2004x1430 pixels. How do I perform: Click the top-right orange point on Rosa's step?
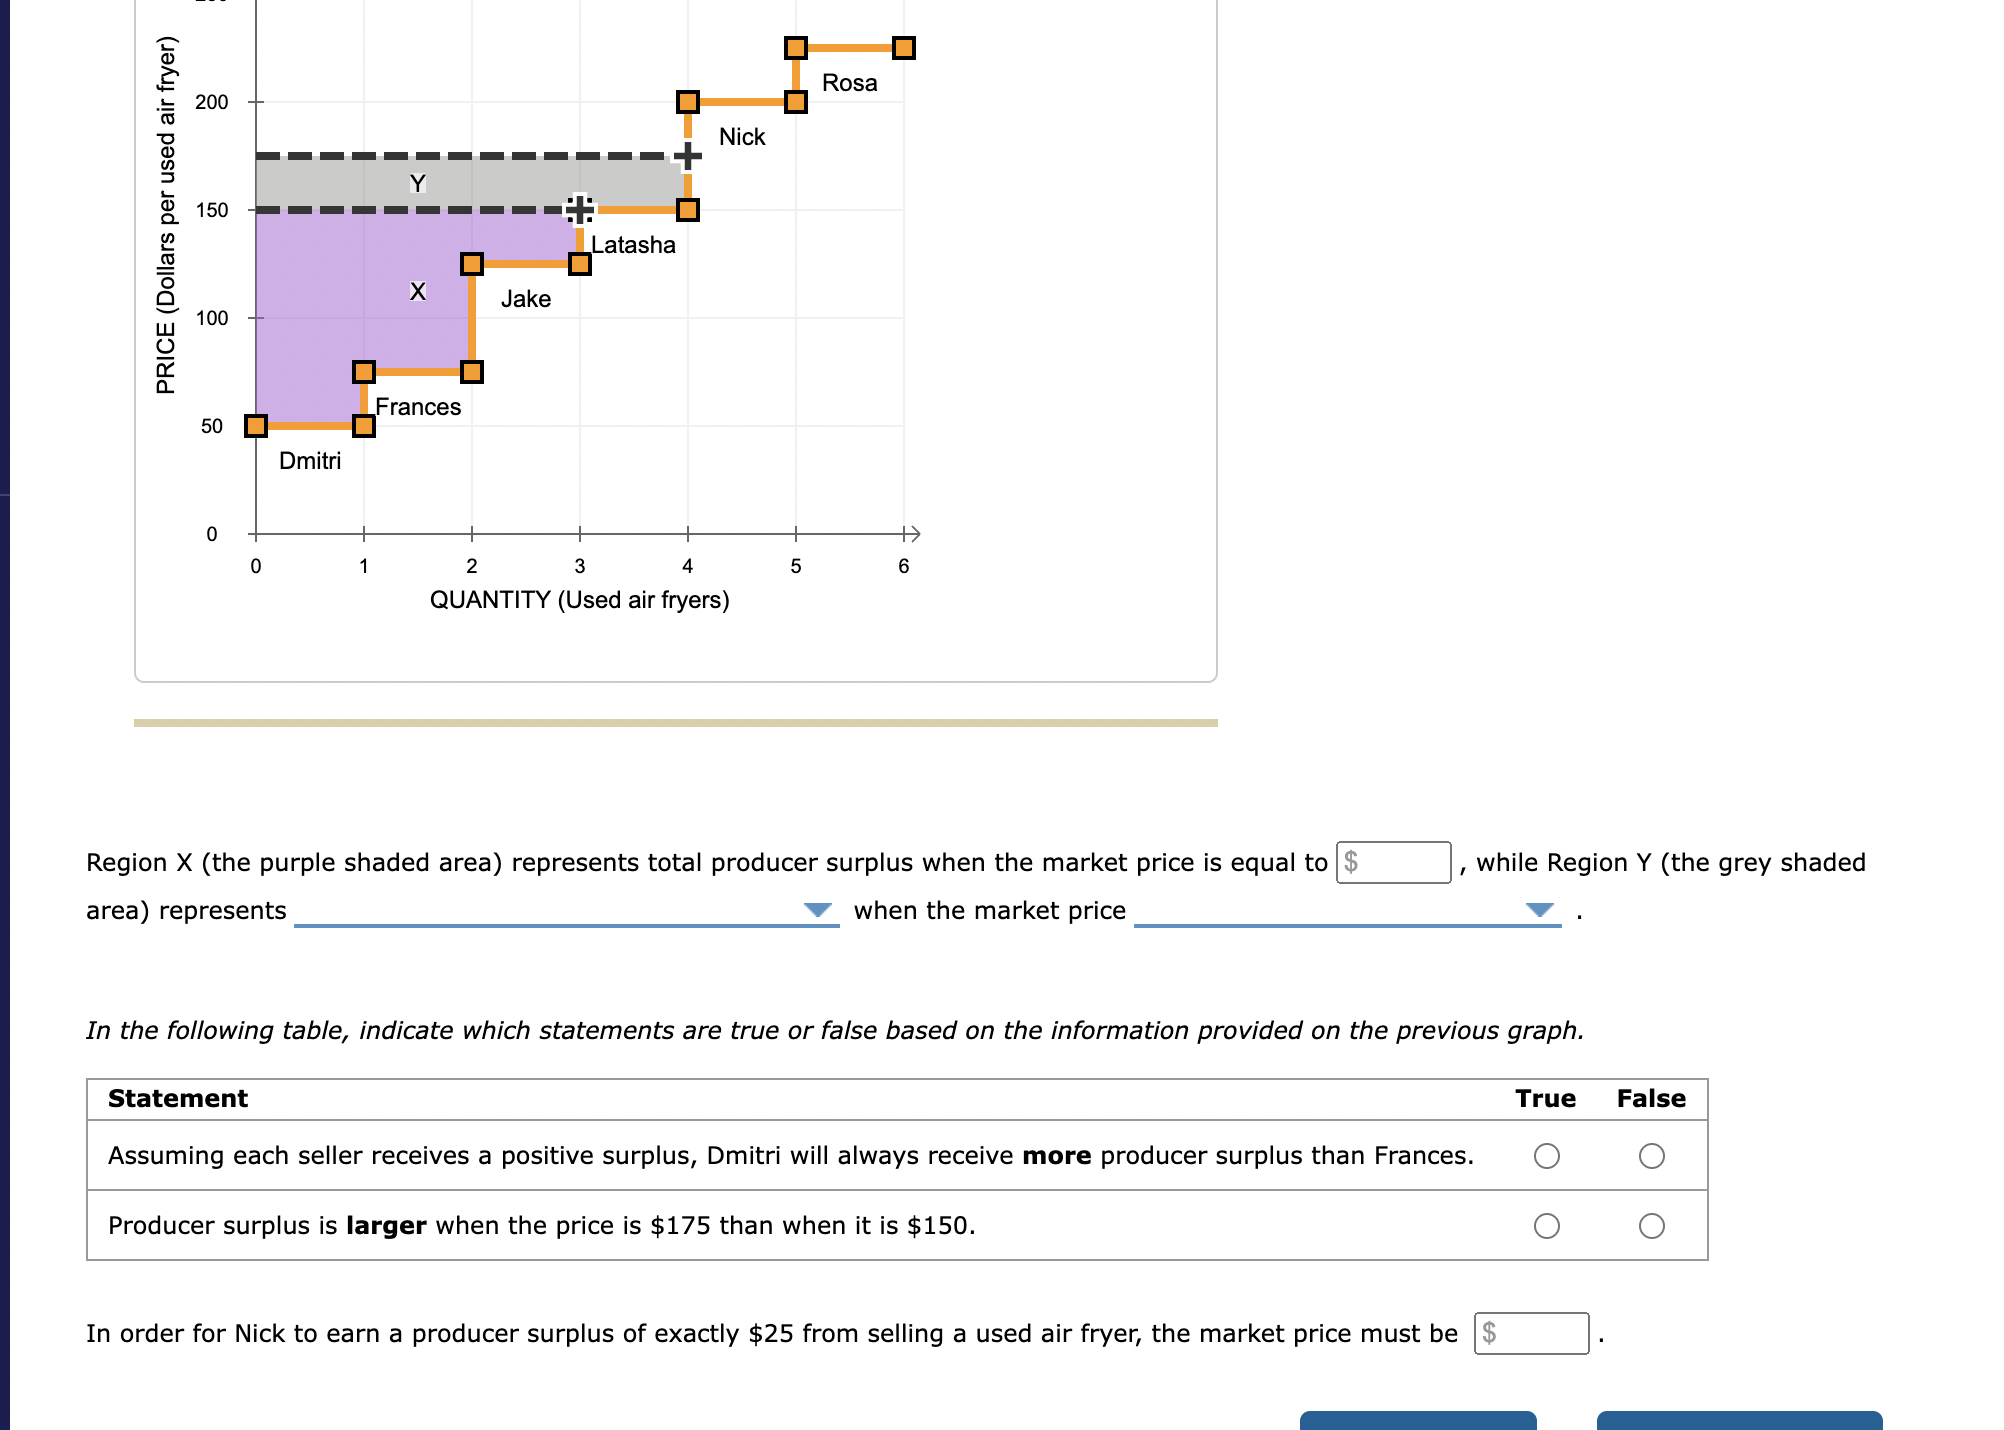pos(903,48)
